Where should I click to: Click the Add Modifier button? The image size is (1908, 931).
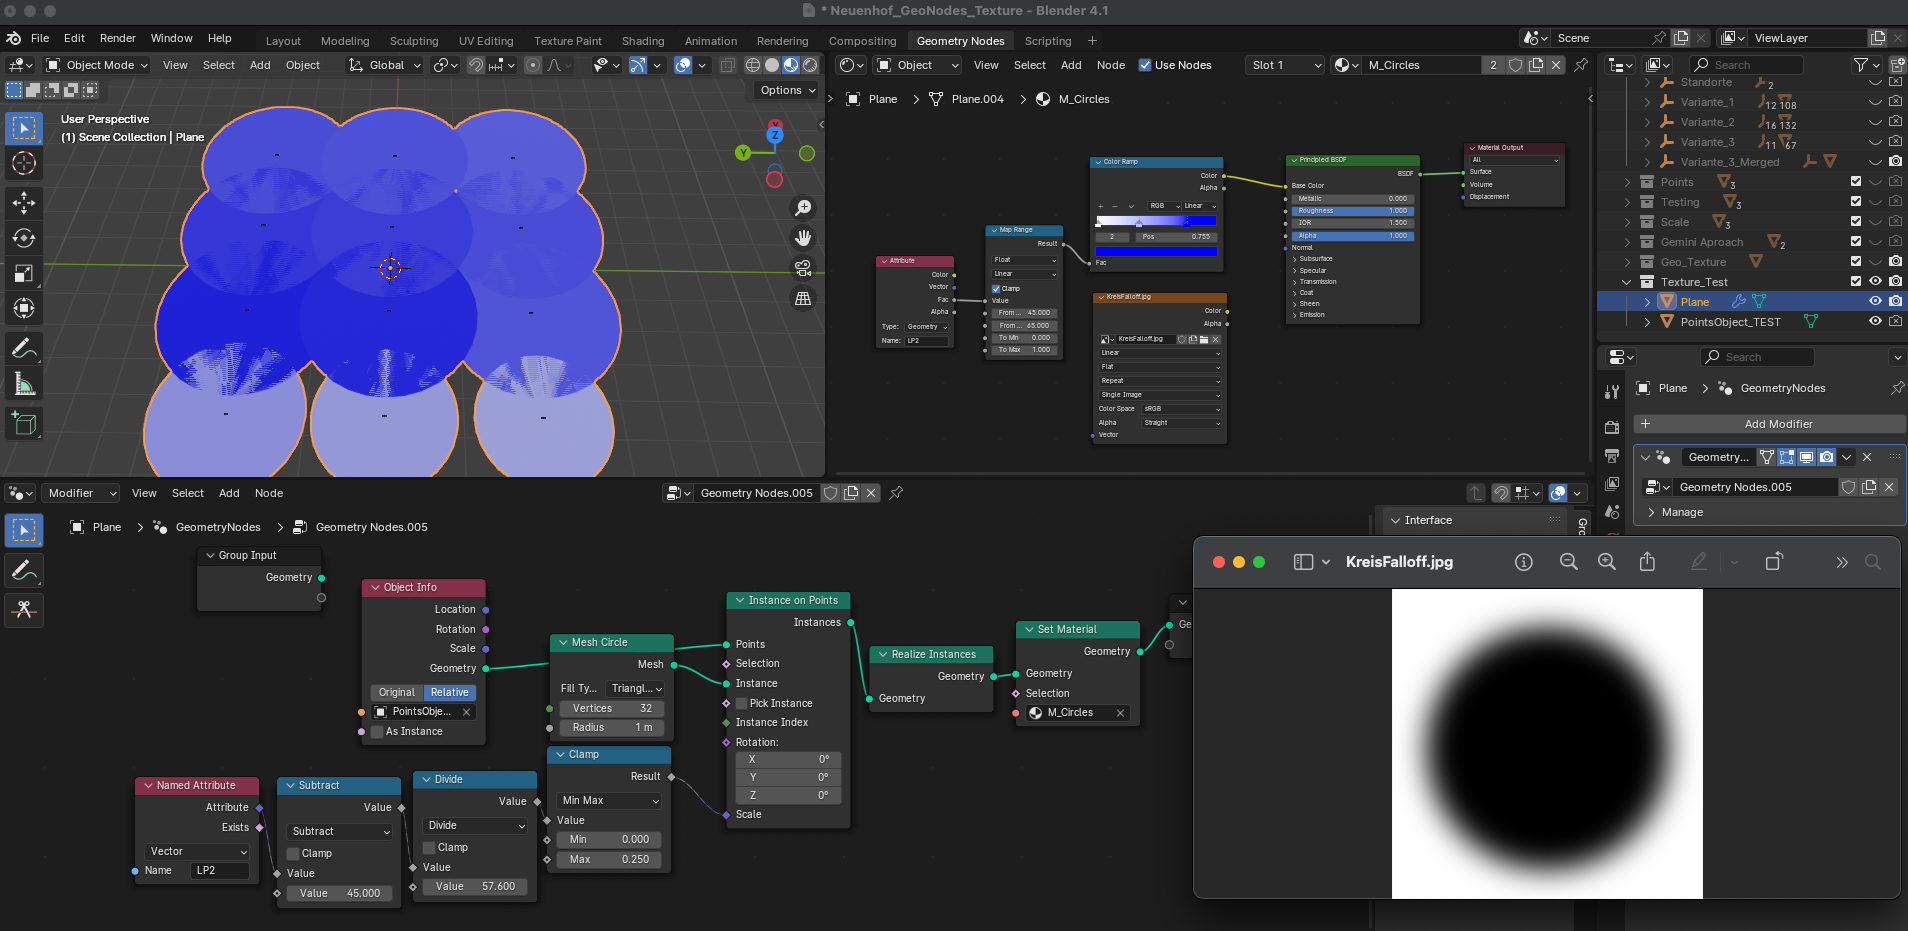coord(1769,424)
